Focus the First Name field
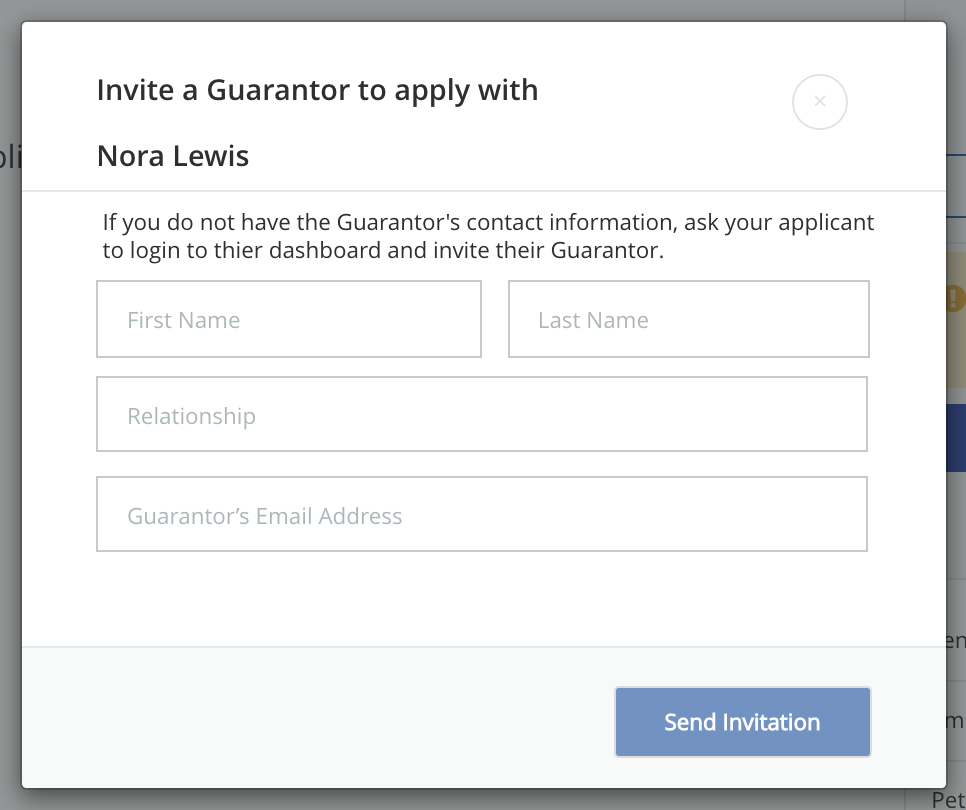 click(289, 319)
